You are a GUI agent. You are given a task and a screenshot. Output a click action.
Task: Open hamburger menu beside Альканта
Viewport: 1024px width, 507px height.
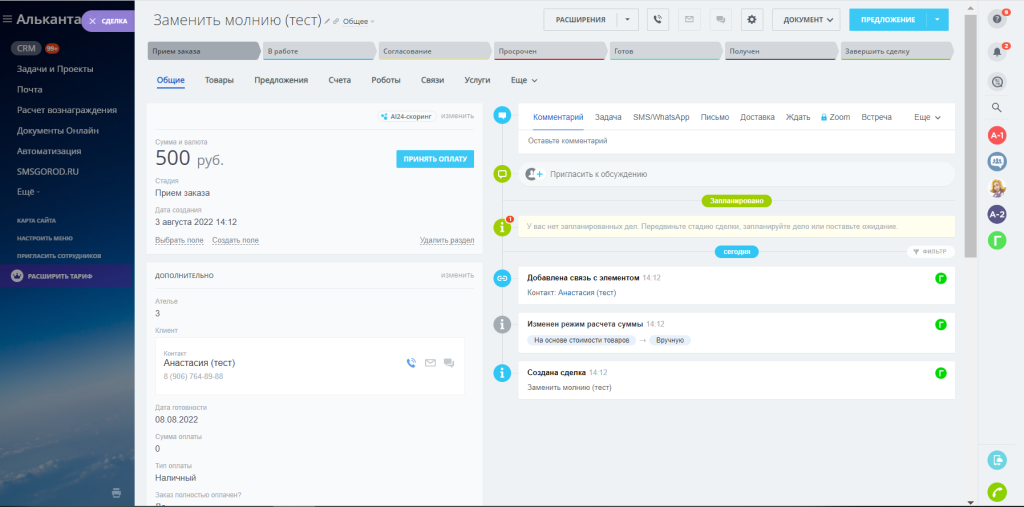tap(7, 20)
